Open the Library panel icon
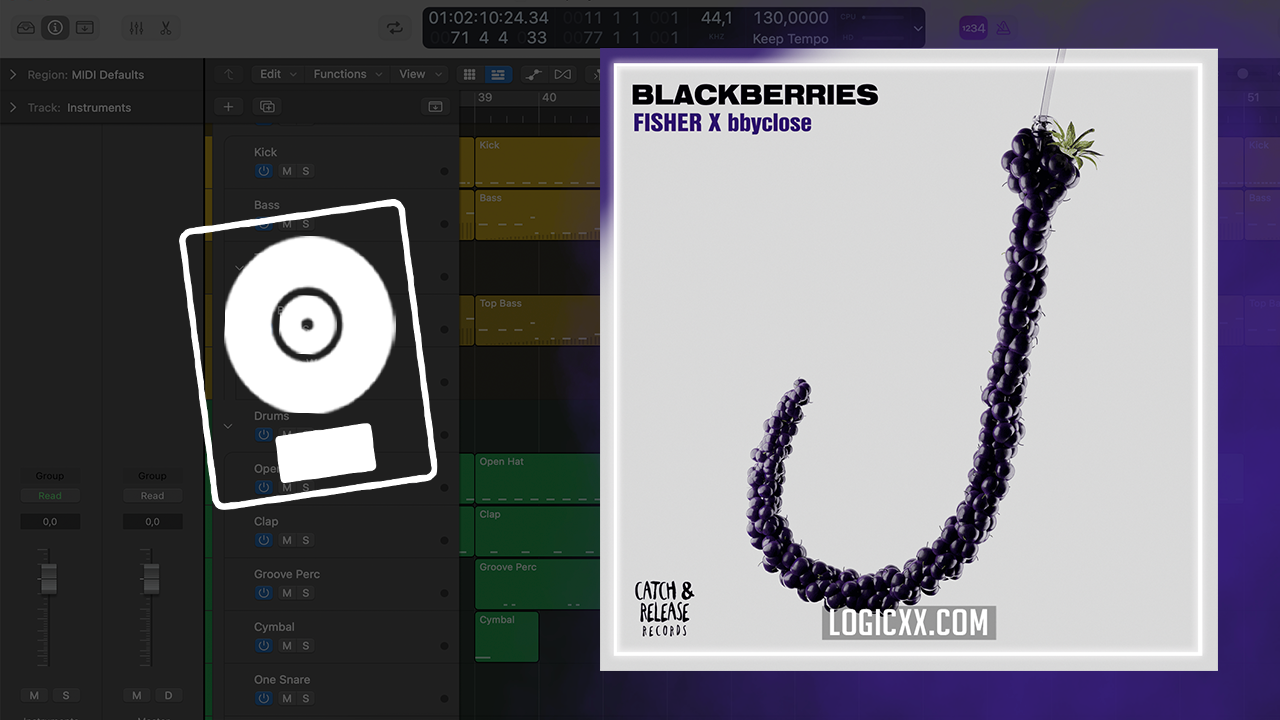 click(26, 28)
